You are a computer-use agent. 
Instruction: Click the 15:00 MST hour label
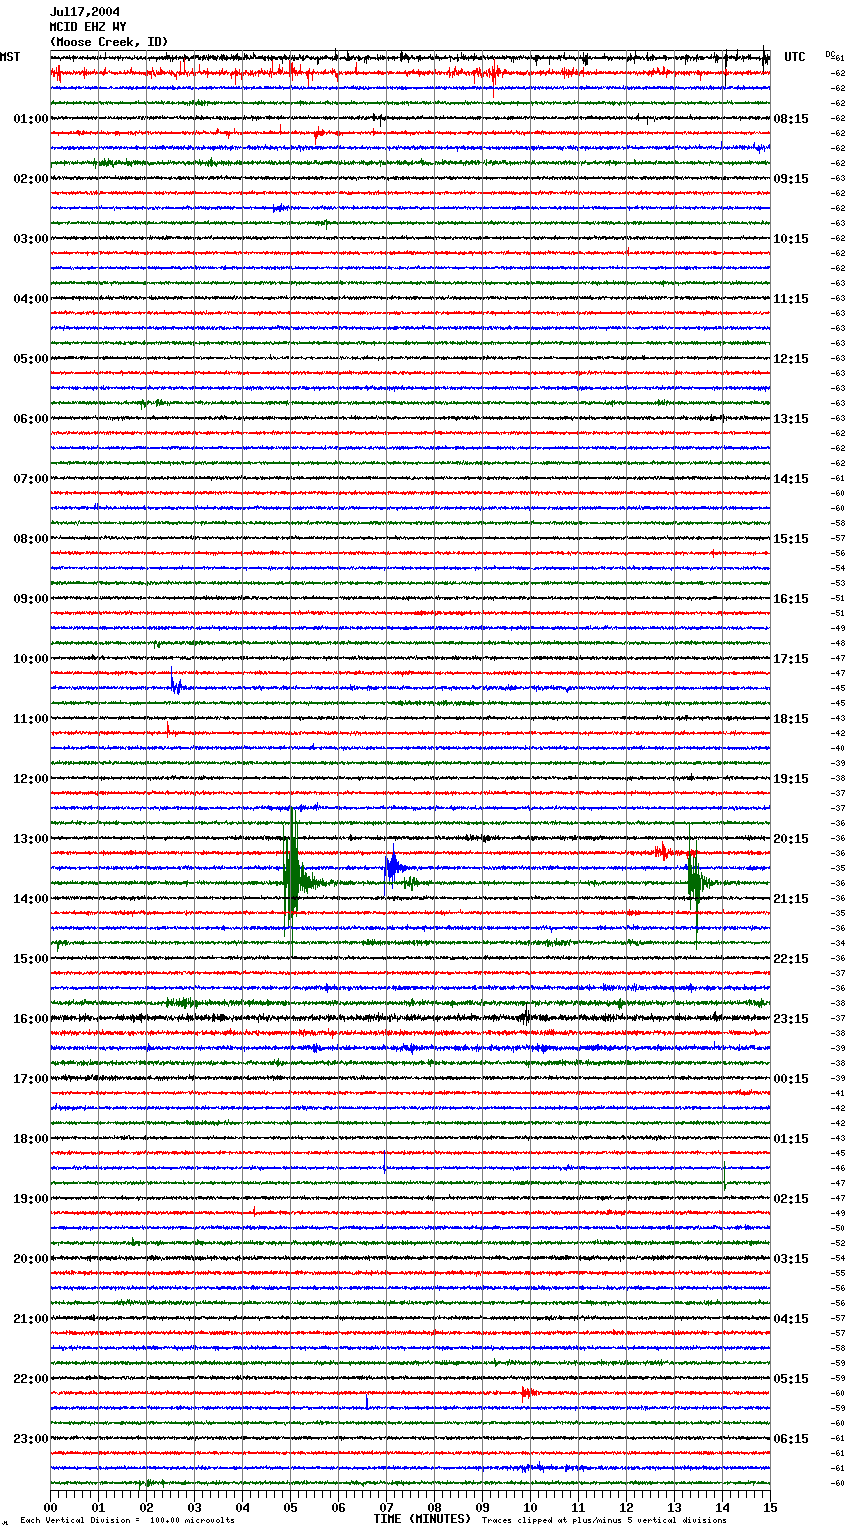[31, 959]
